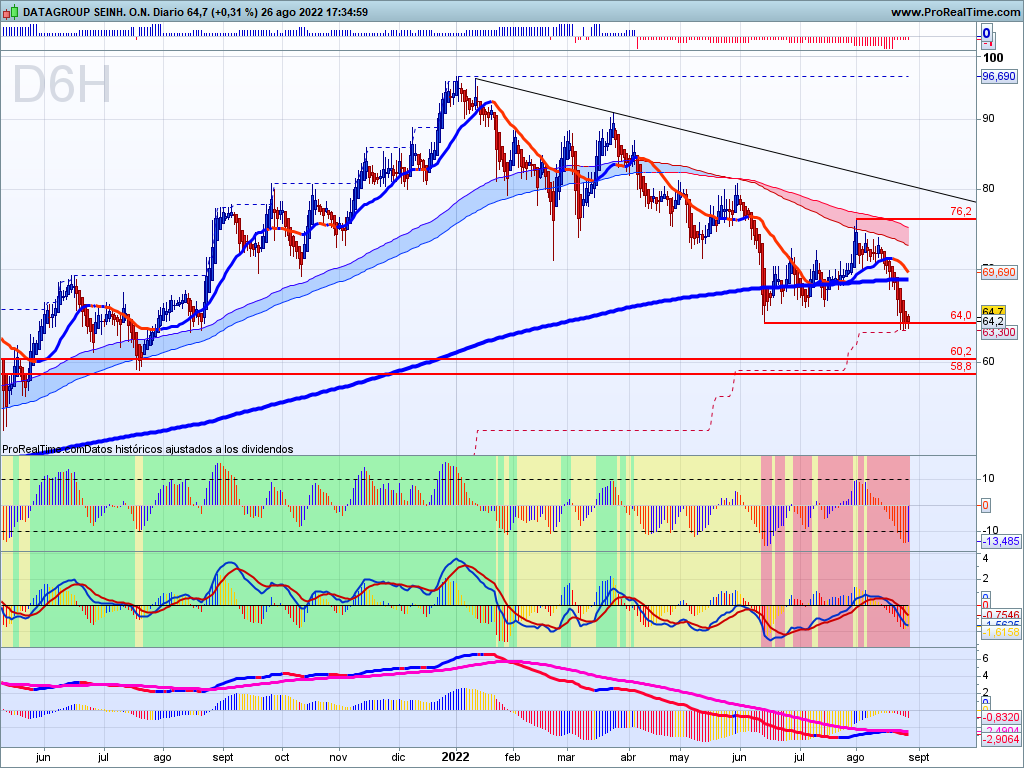Viewport: 1024px width, 768px height.
Task: Click the -13,485 indicator value label
Action: pos(1000,541)
